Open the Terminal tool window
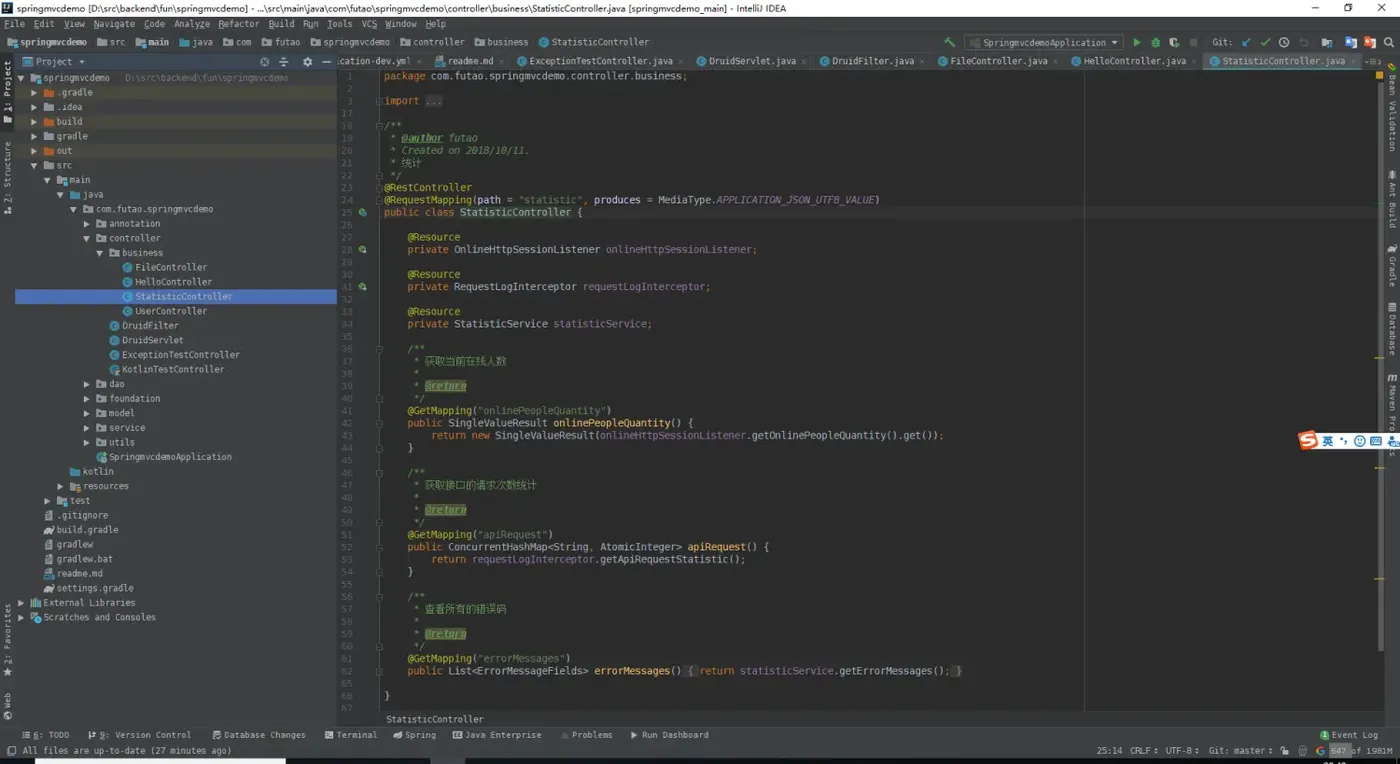This screenshot has height=764, width=1400. (x=350, y=735)
